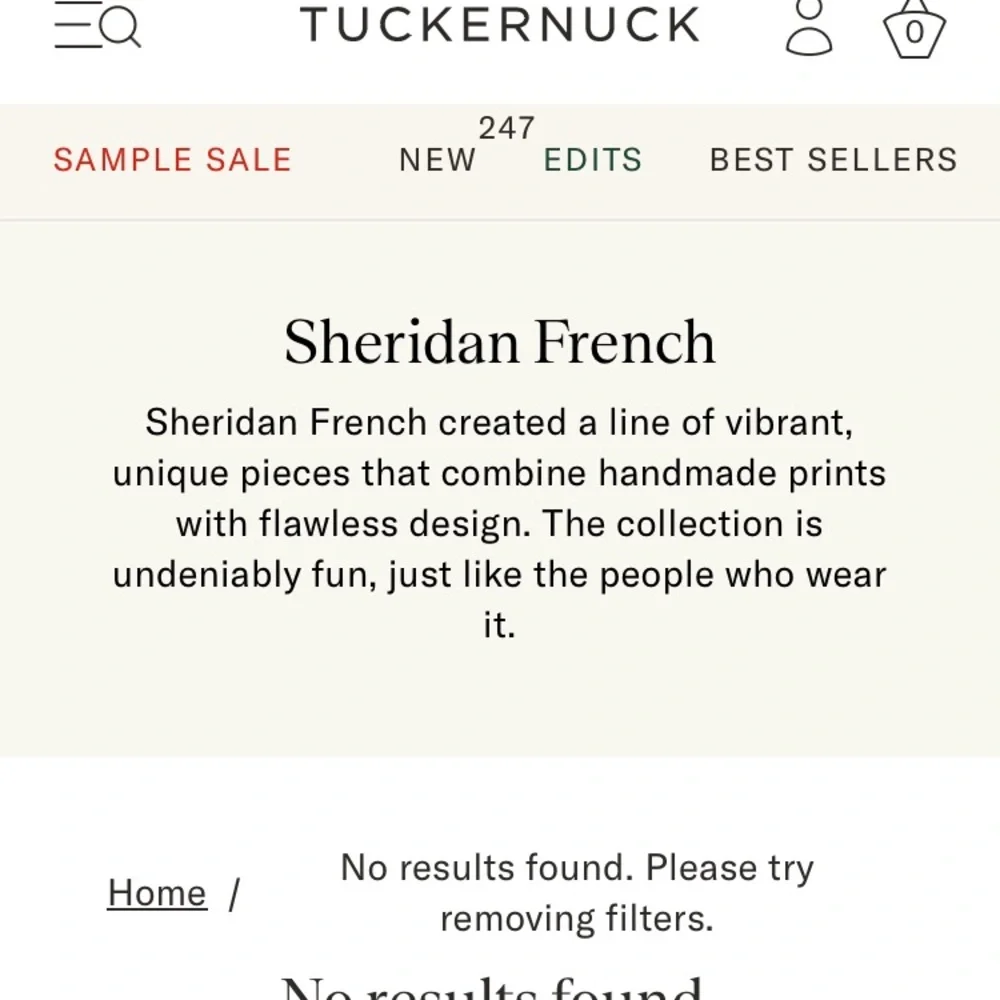This screenshot has height=1000, width=1000.
Task: Open the Sample Sale tab
Action: click(172, 160)
